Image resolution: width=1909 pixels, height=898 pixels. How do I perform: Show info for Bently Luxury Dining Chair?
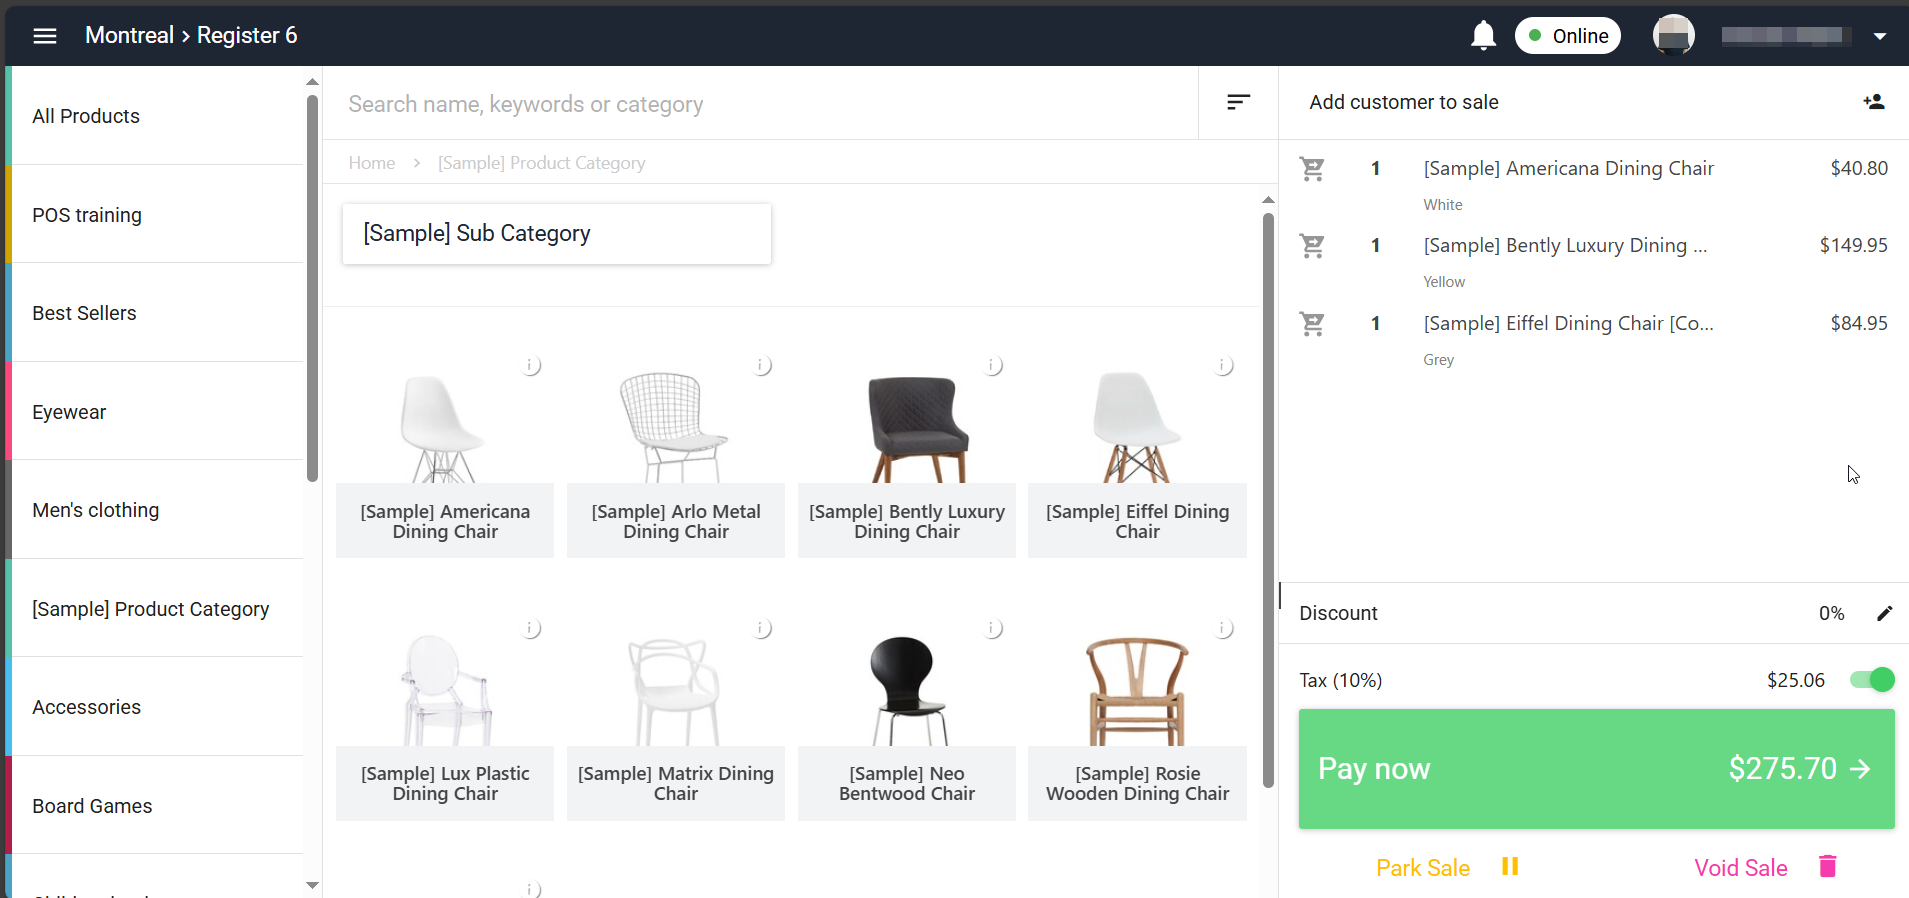(x=993, y=366)
